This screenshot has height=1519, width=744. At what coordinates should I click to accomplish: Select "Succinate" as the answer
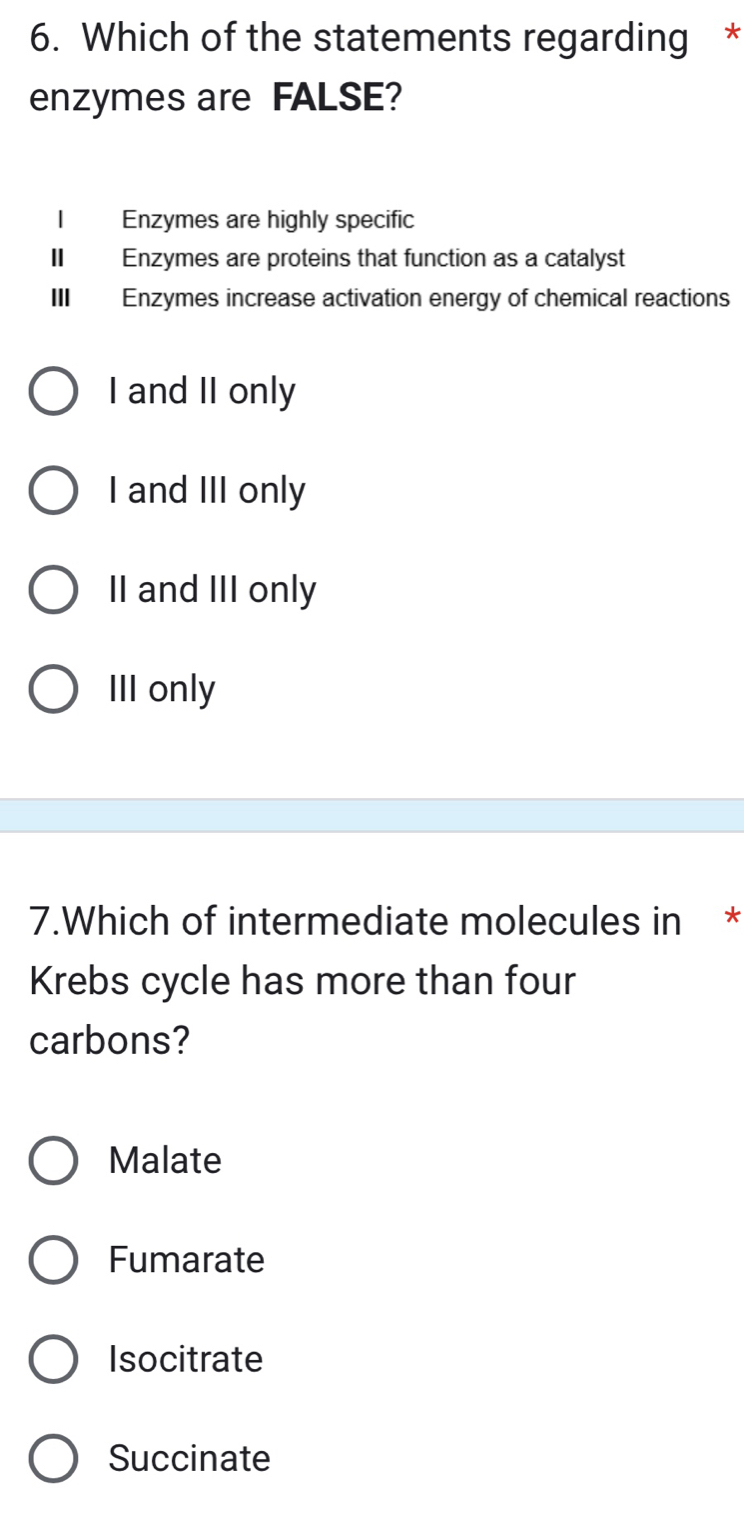click(x=55, y=1459)
